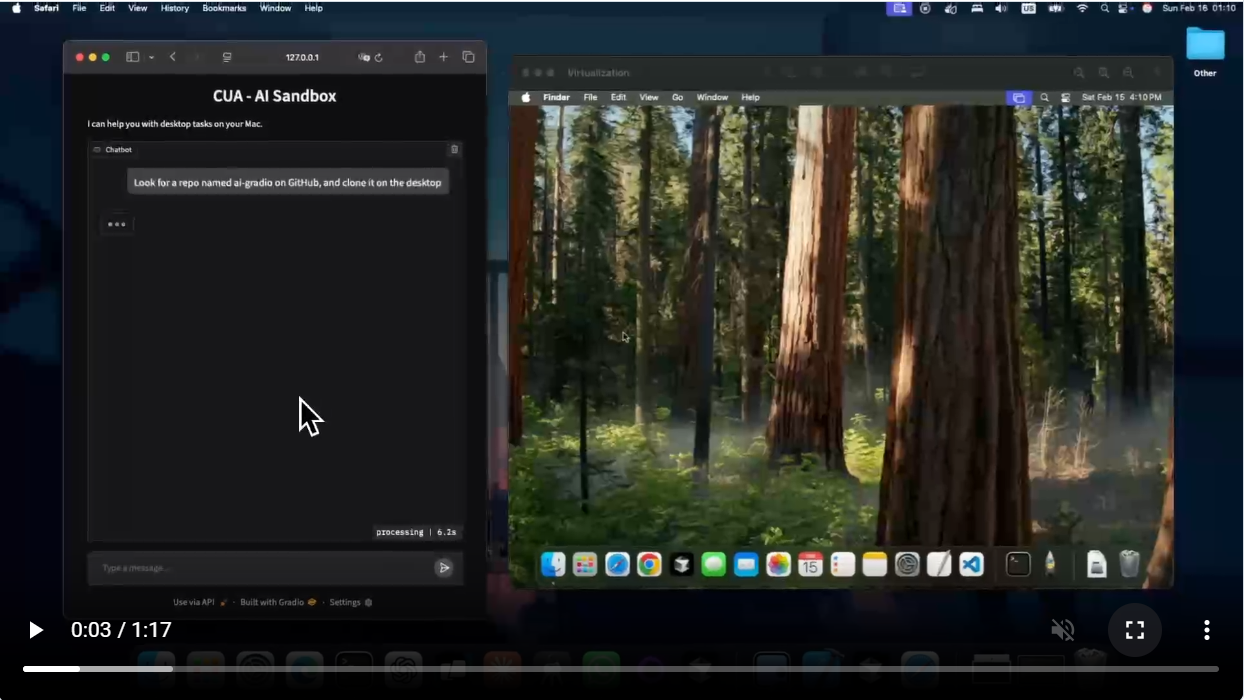Seek along the video progress bar
This screenshot has width=1244, height=700.
pos(620,668)
